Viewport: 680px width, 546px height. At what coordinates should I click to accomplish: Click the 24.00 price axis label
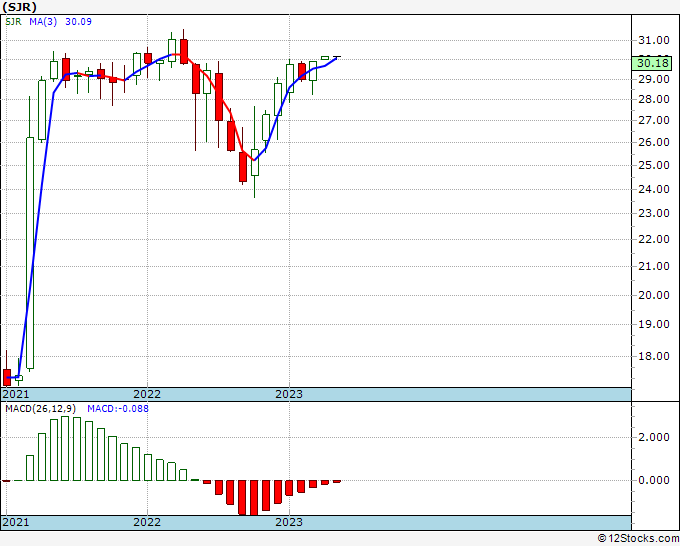[654, 189]
